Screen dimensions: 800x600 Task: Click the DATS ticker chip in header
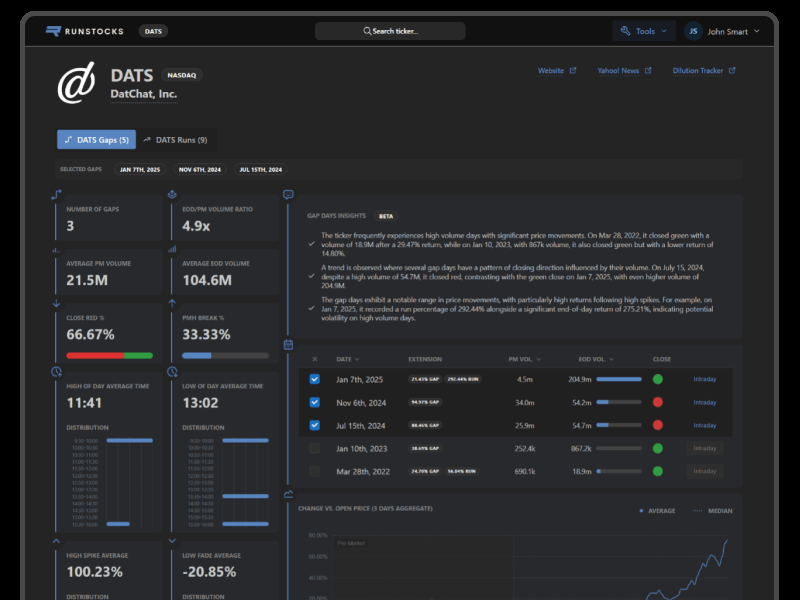(x=153, y=31)
